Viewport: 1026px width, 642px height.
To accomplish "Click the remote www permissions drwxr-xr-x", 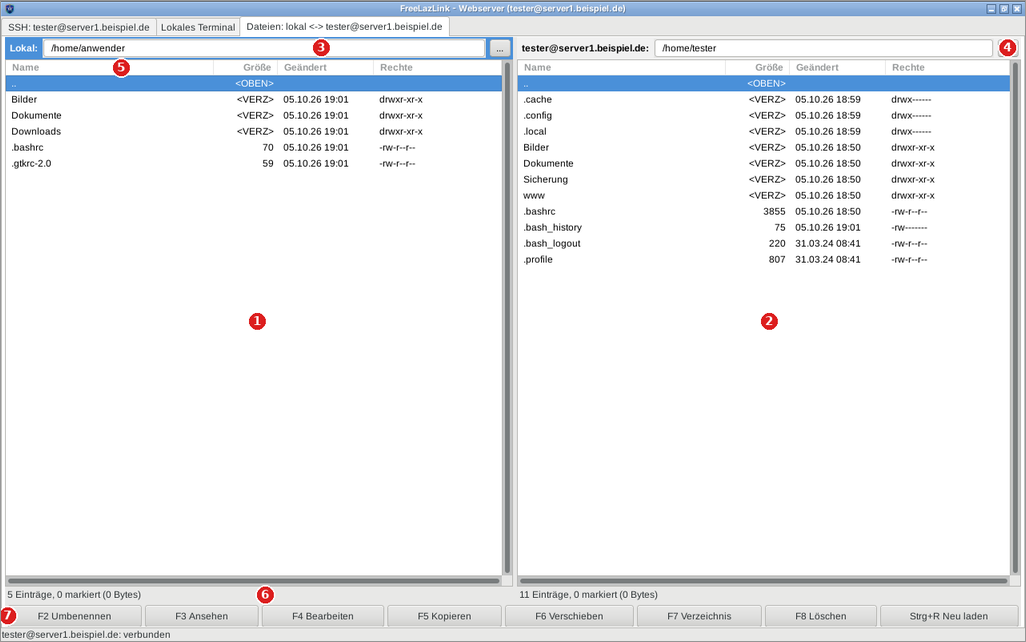I will tap(913, 196).
